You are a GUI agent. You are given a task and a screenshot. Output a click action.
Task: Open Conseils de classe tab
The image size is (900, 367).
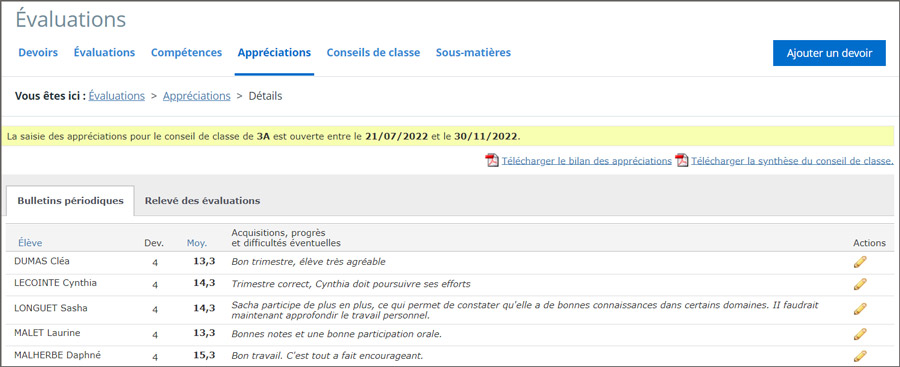[373, 53]
